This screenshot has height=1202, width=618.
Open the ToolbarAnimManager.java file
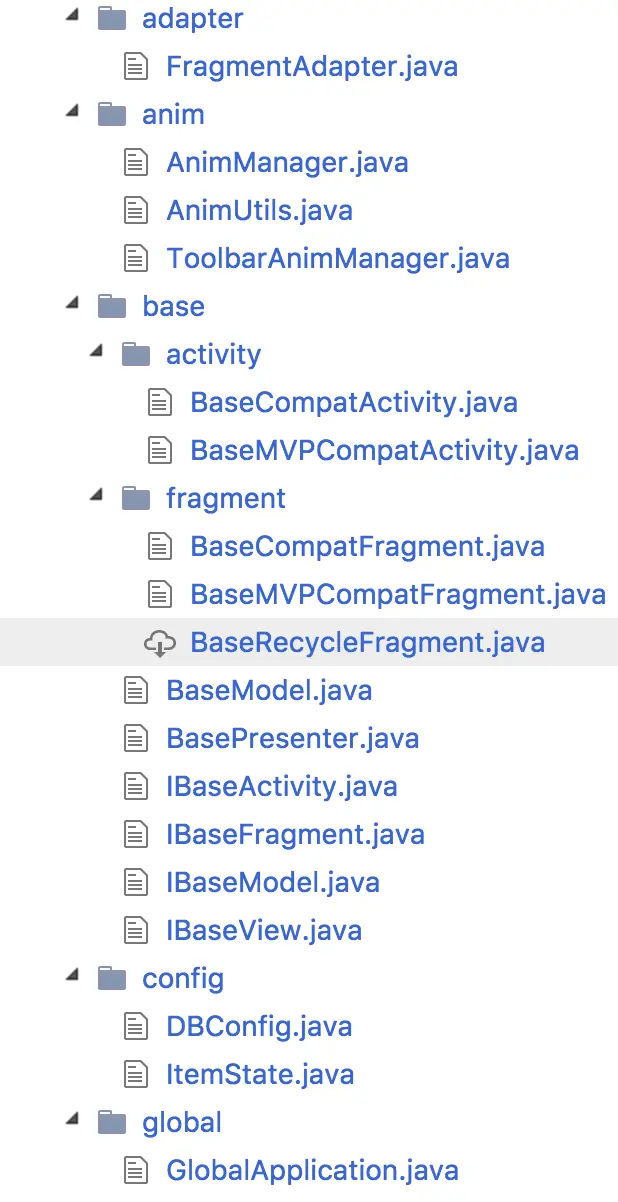[338, 259]
